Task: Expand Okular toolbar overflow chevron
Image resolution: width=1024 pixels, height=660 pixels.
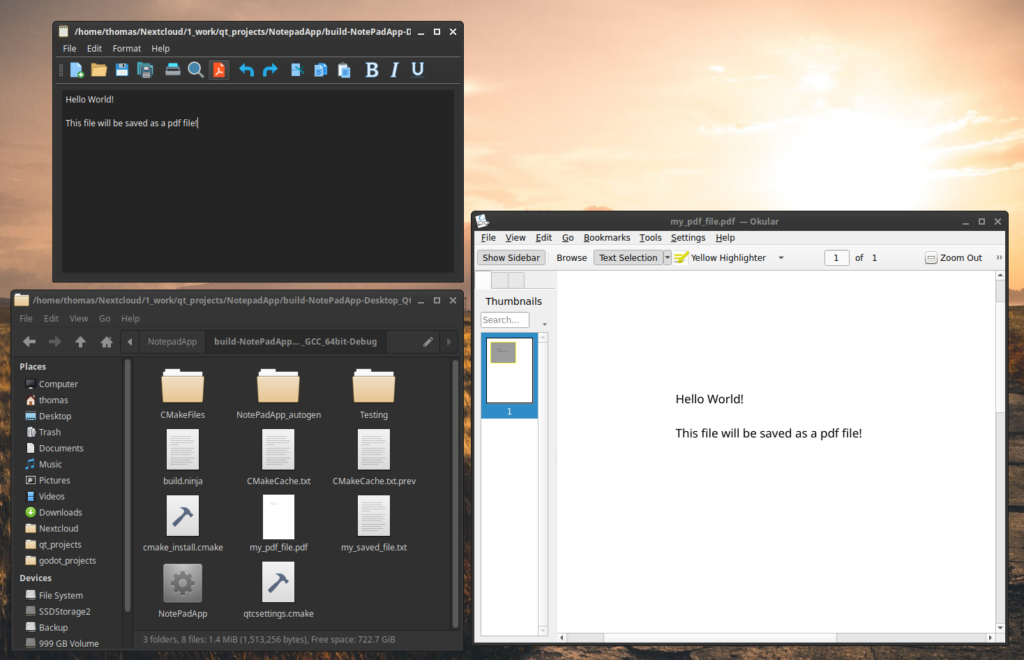Action: (999, 258)
